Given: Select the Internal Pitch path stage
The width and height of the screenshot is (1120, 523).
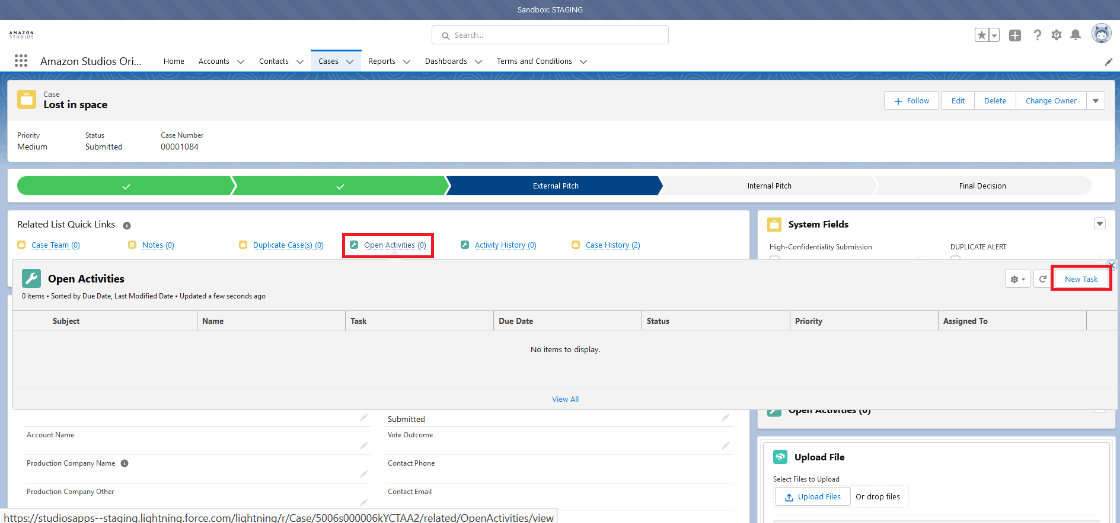Looking at the screenshot, I should pyautogui.click(x=769, y=186).
